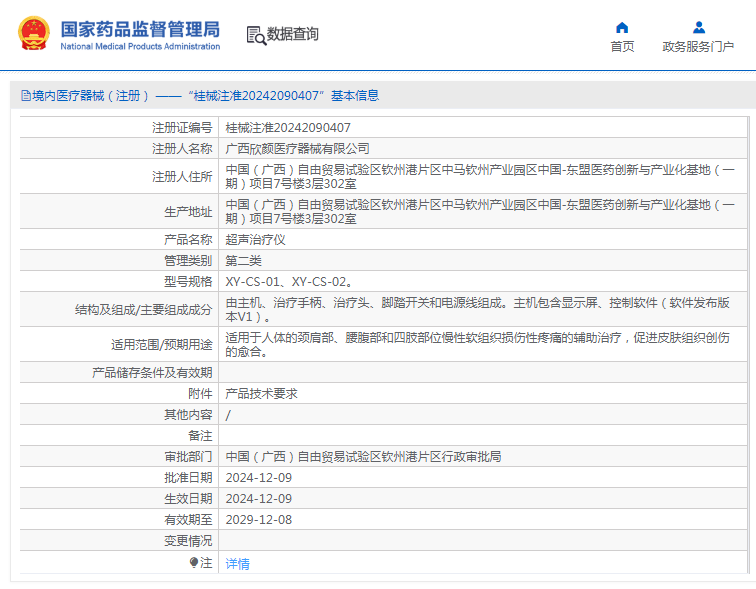Click the product name 超声治疗仪
756x589 pixels.
[256, 239]
